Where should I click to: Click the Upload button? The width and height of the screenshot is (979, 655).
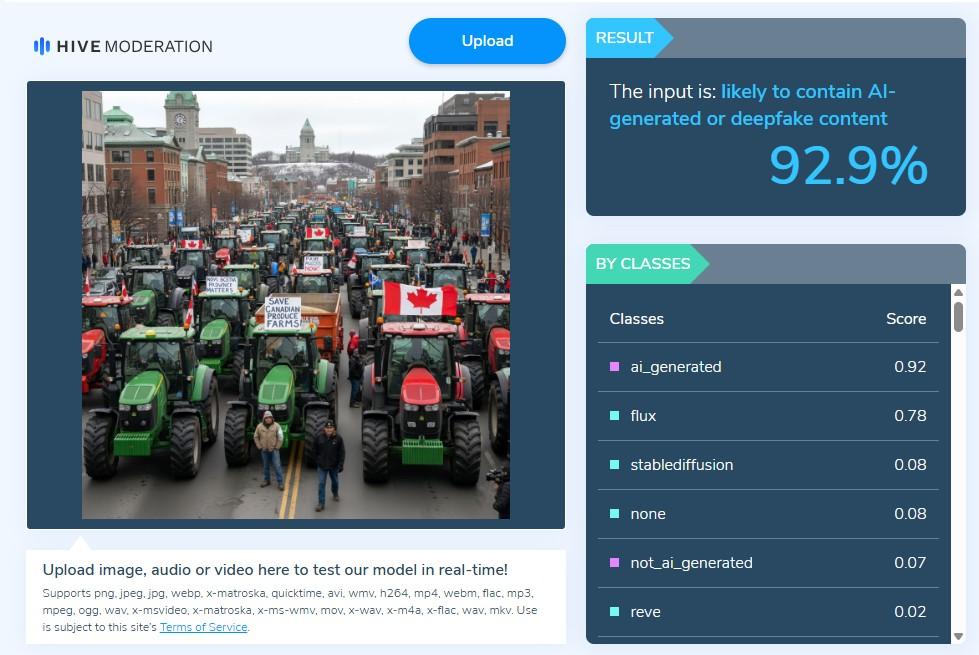[487, 41]
